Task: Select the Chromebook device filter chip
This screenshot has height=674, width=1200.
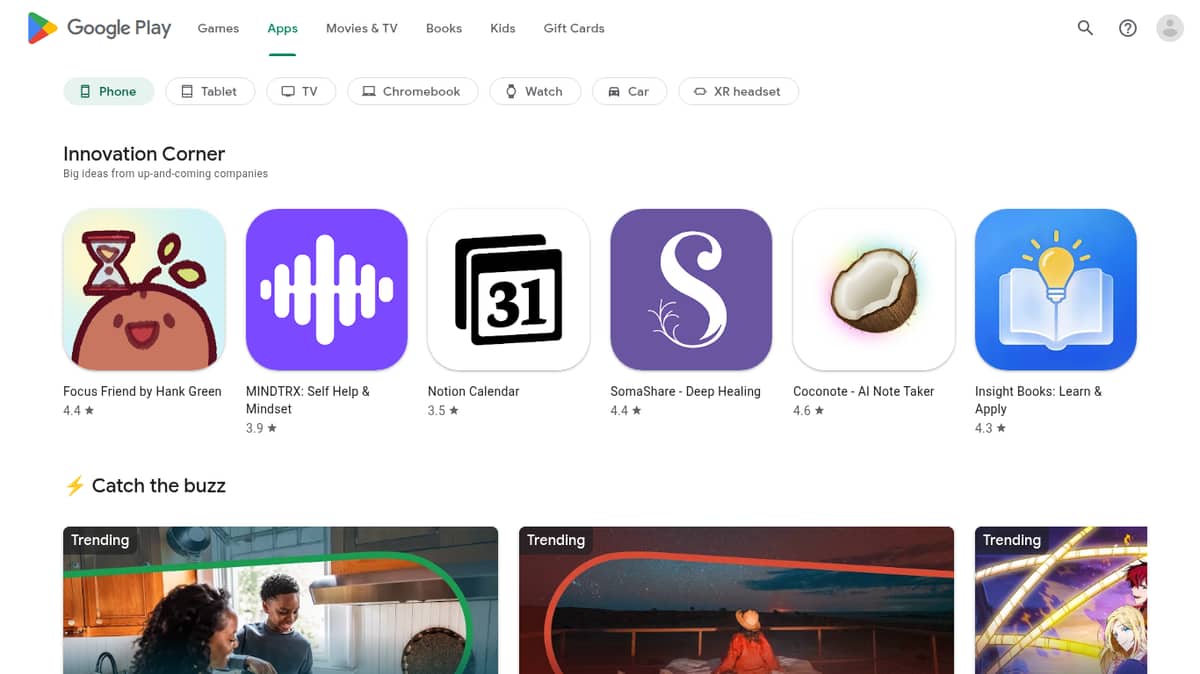Action: click(x=411, y=91)
